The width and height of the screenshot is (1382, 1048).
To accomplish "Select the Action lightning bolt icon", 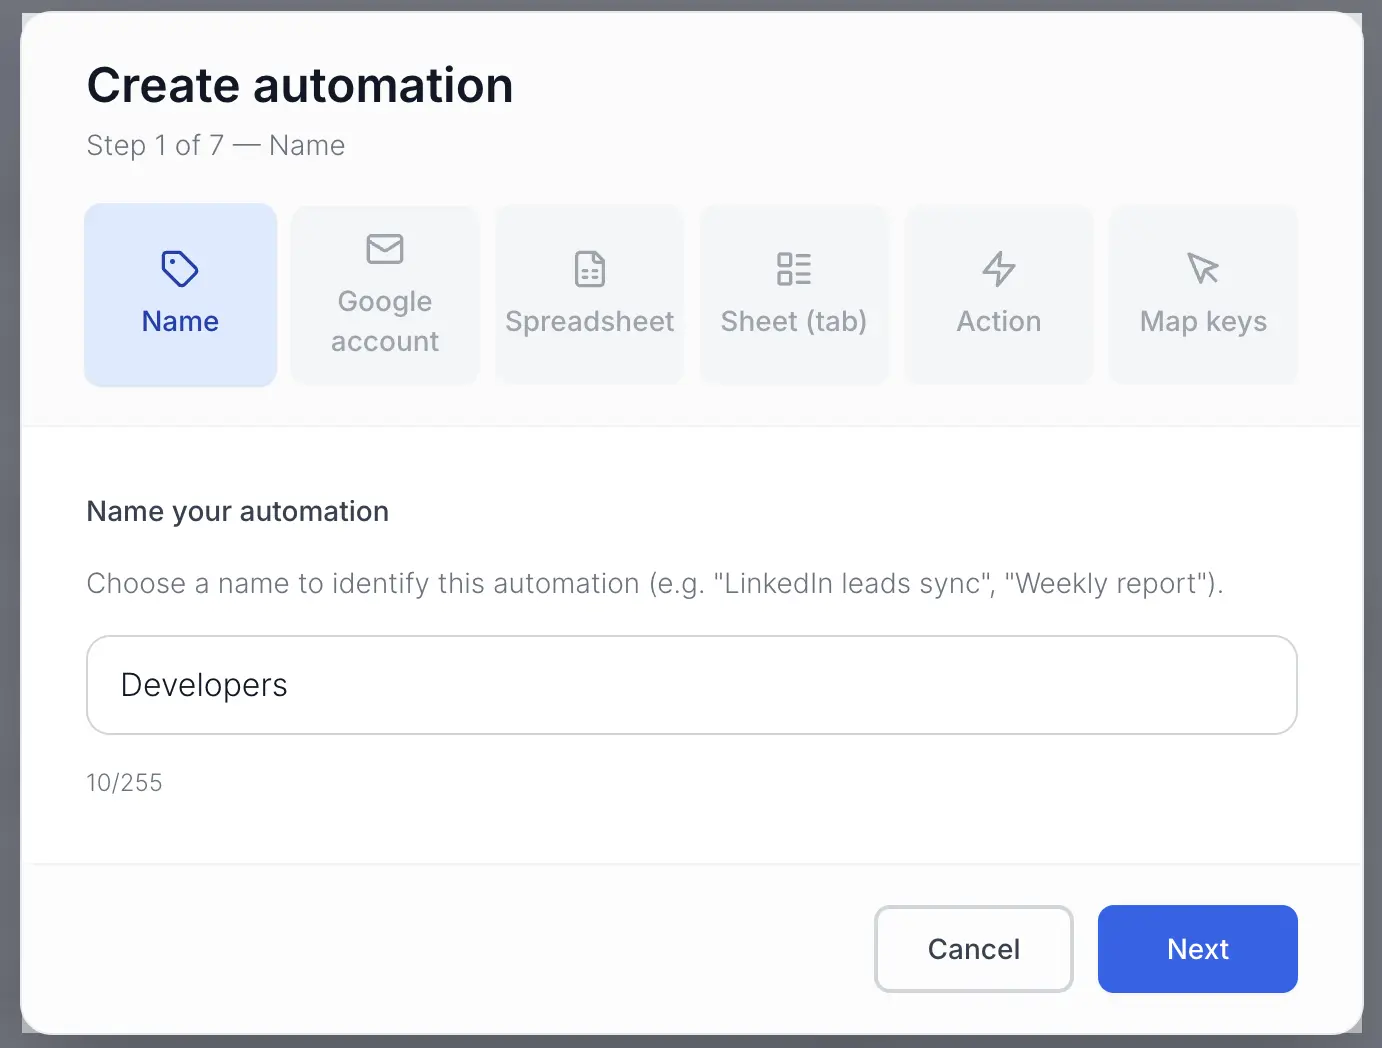I will [x=998, y=269].
